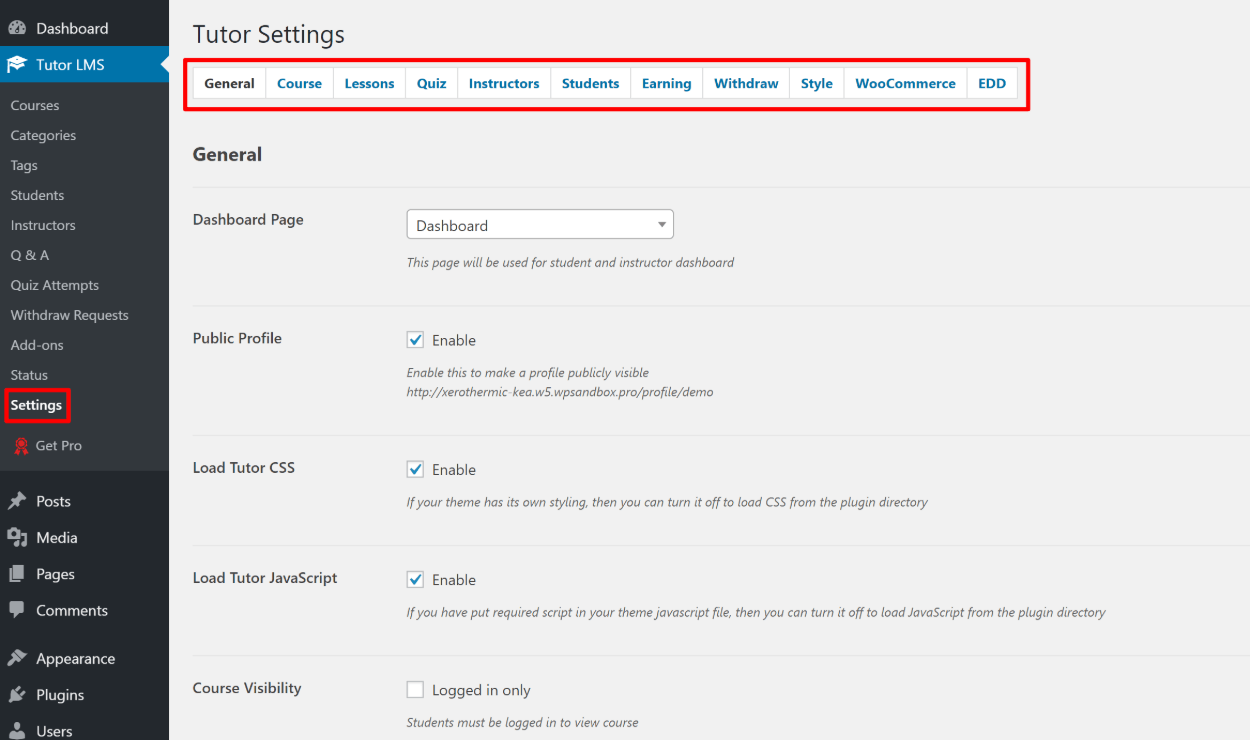
Task: Enable Course Visibility Logged in only
Action: tap(415, 690)
